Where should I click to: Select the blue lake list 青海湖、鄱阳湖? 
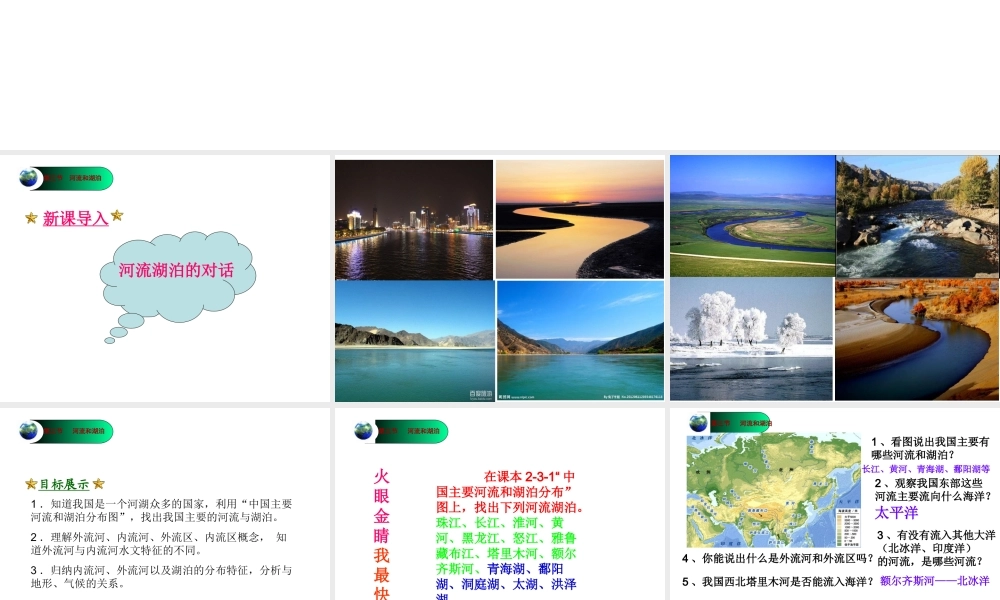coord(506,581)
